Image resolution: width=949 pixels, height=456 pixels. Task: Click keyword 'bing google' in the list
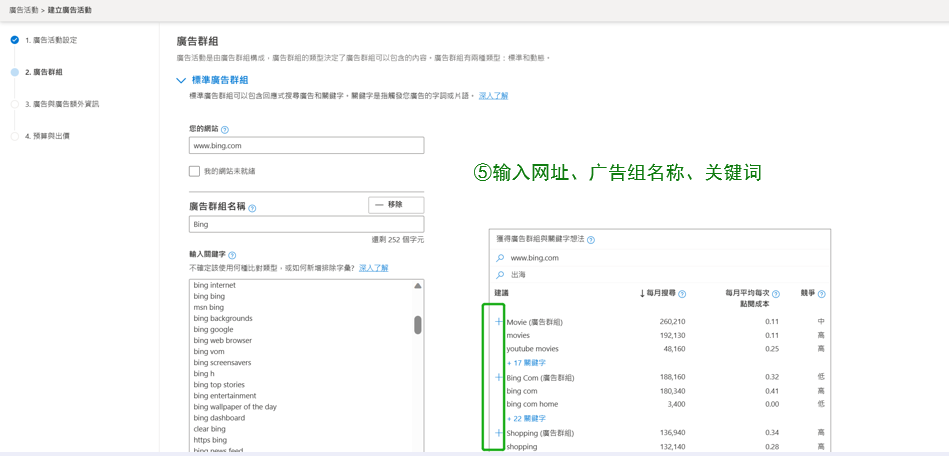coord(213,329)
